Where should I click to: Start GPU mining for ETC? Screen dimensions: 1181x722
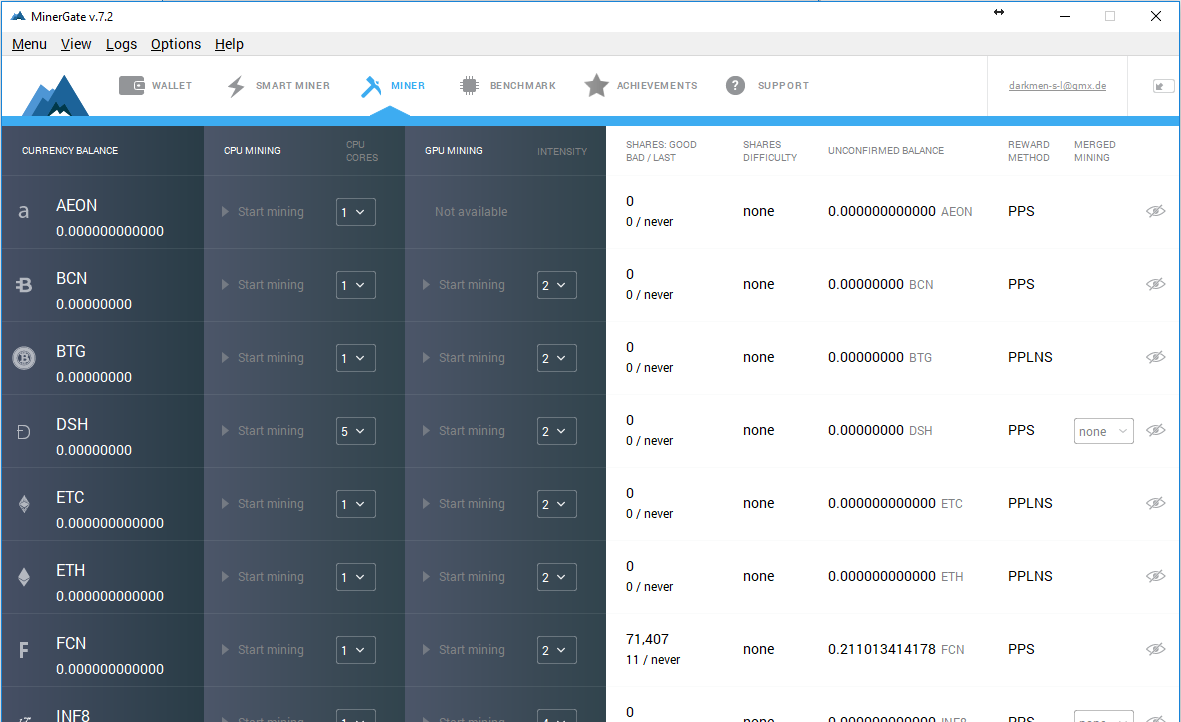point(464,504)
